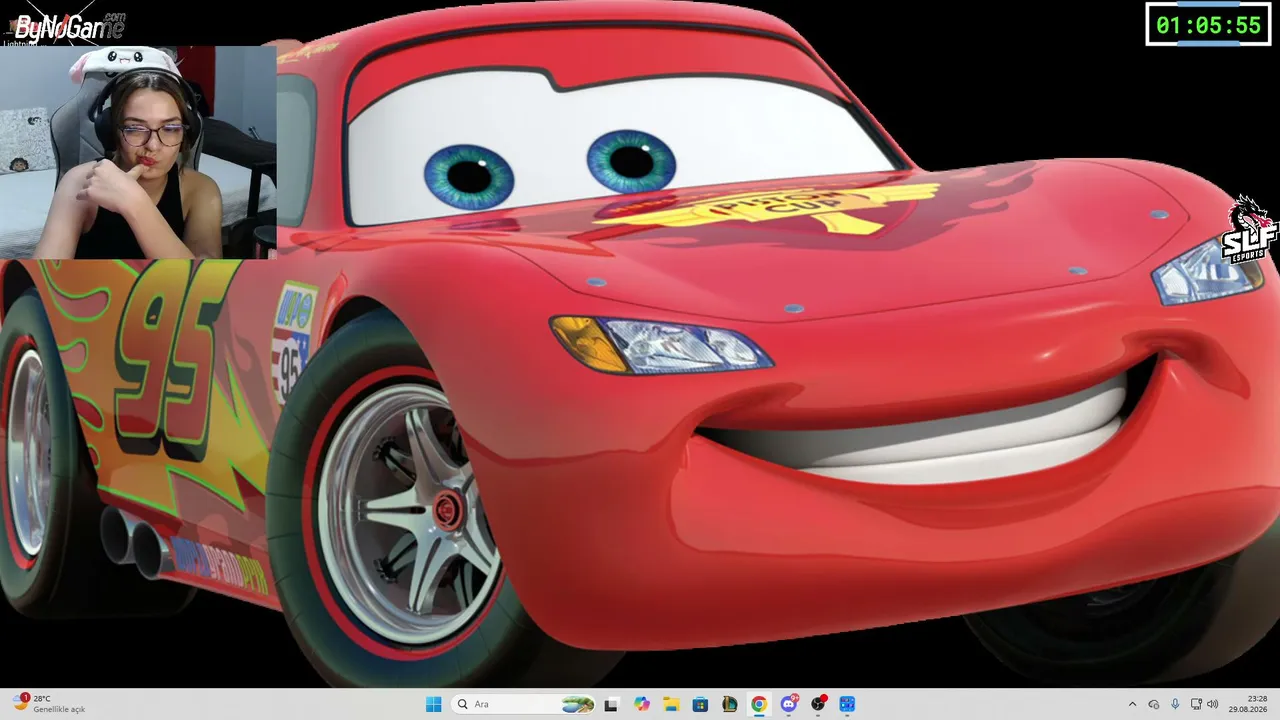Click the taskbar search box labeled Ara
The width and height of the screenshot is (1280, 720).
point(524,704)
